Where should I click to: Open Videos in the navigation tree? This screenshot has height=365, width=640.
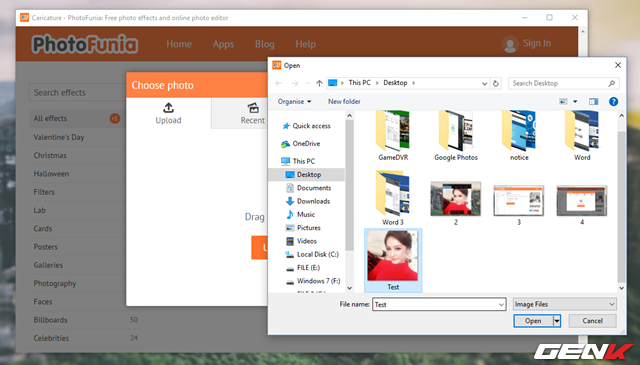tap(307, 241)
